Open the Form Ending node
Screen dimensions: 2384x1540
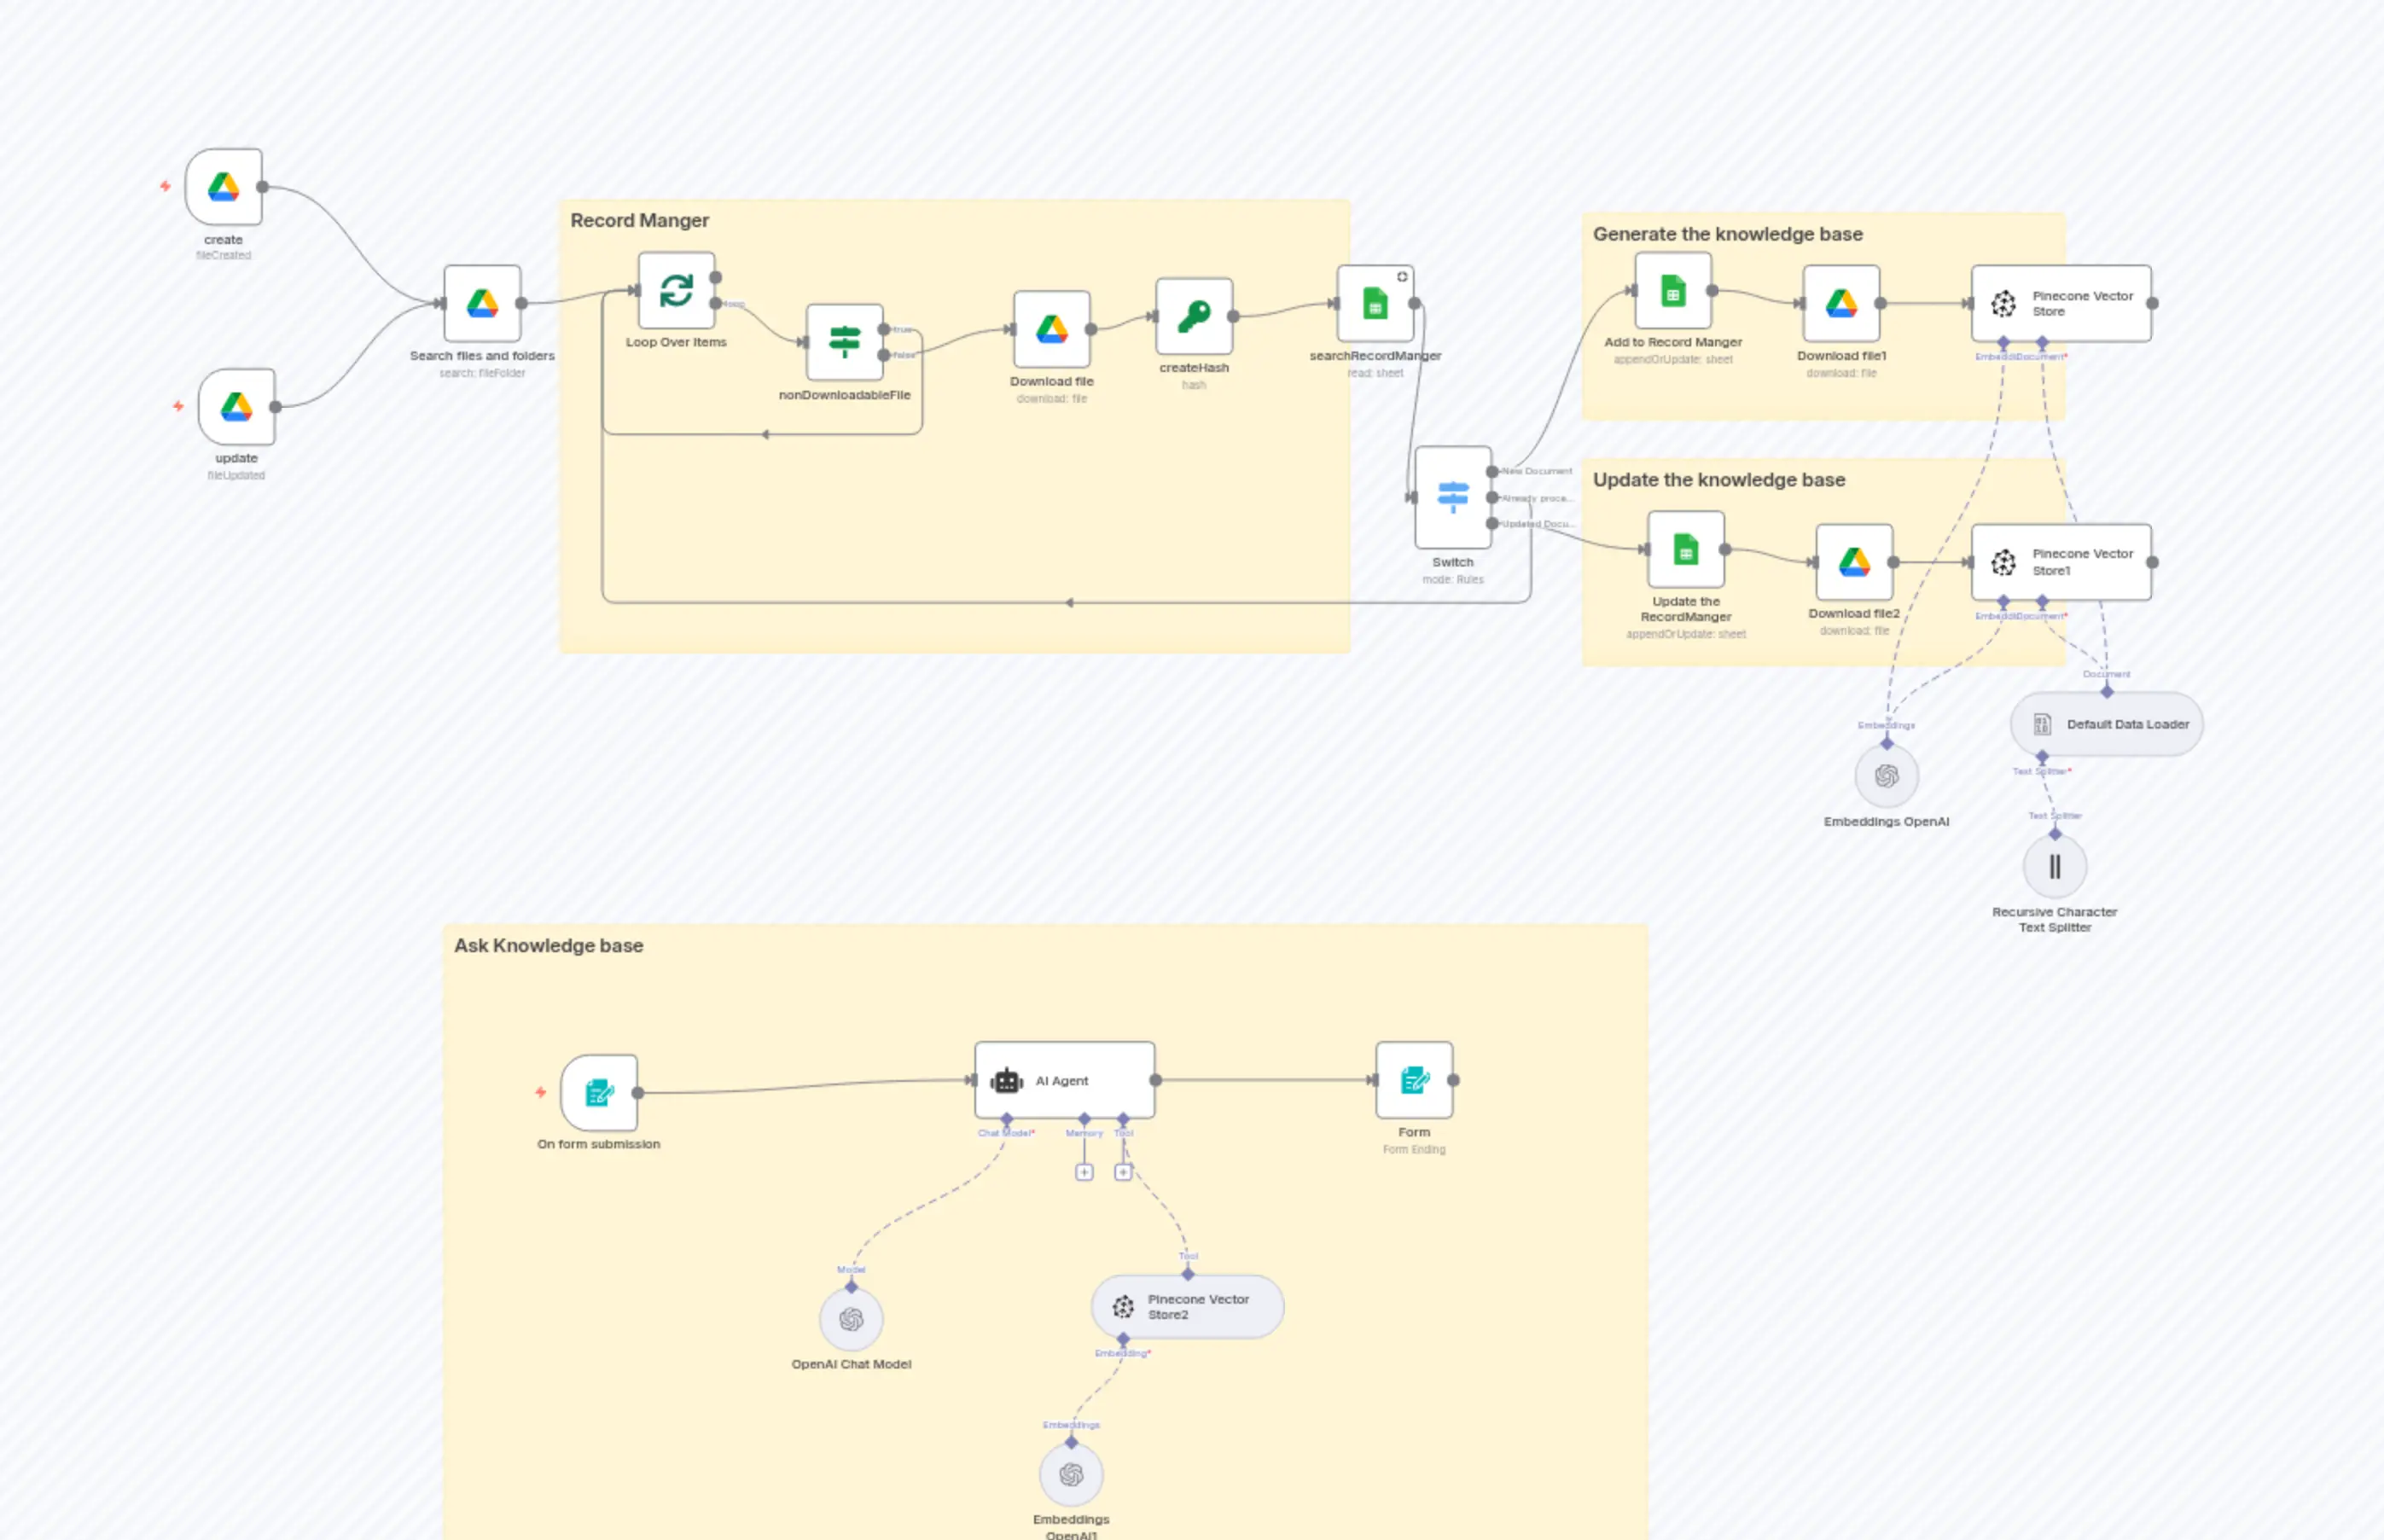point(1414,1080)
